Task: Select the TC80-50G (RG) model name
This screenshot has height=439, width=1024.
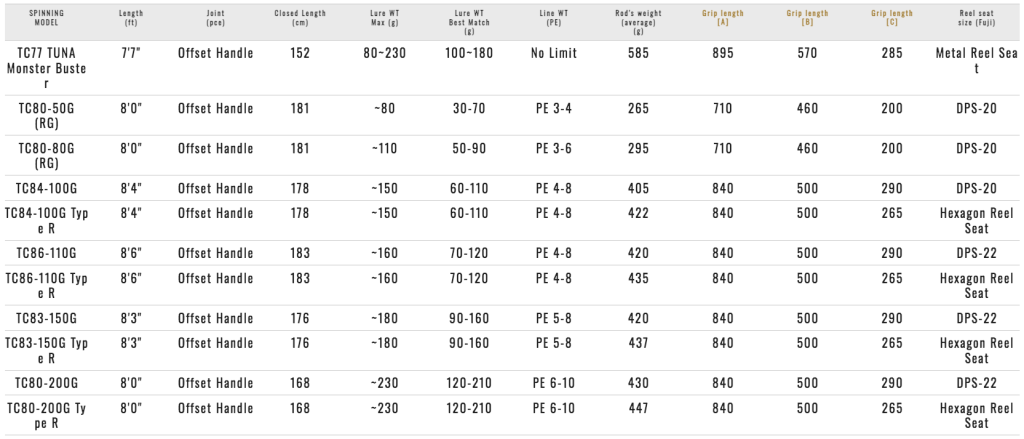Action: point(47,116)
